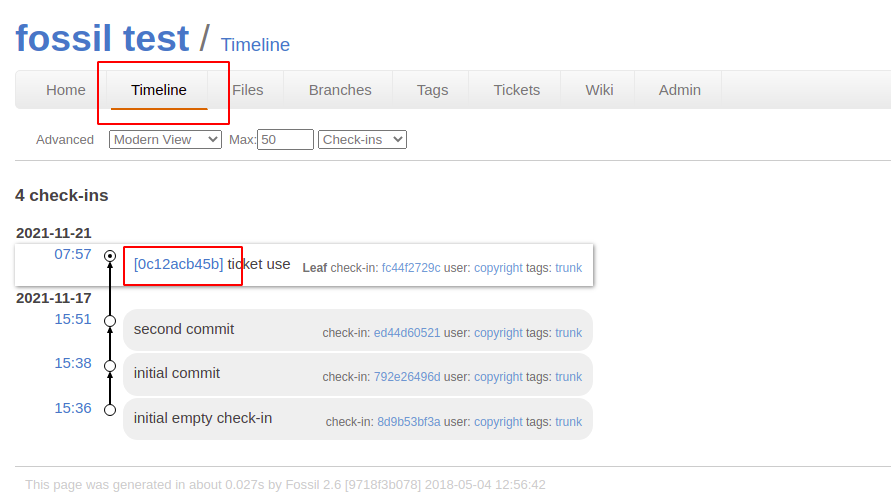
Task: Click the fossil test title link
Action: [102, 38]
